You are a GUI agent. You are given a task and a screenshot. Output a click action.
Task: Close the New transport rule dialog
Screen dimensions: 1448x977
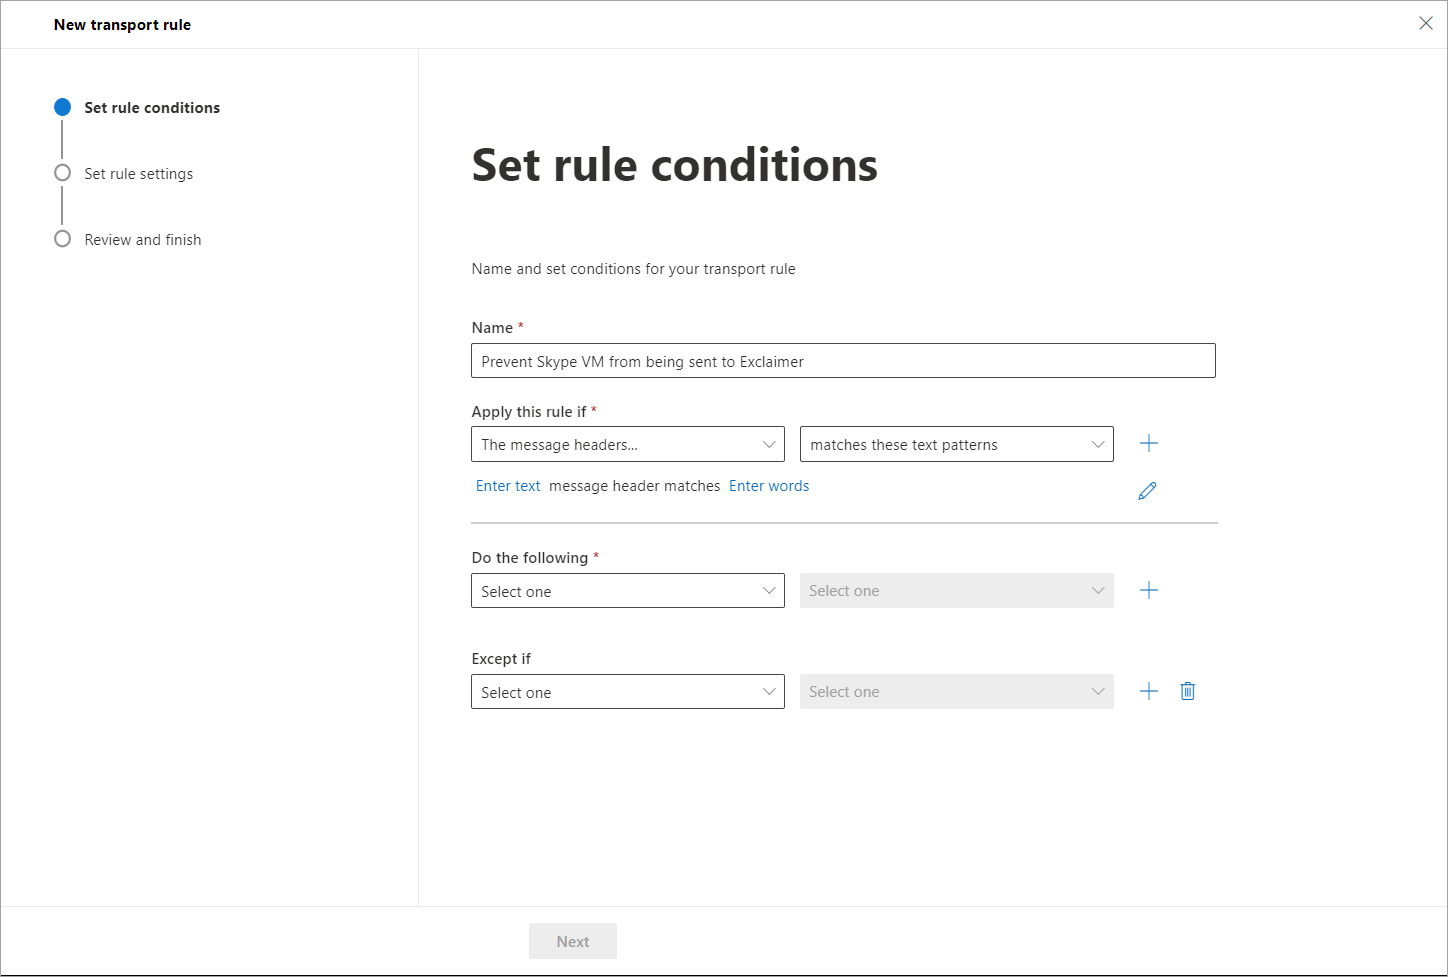1425,24
